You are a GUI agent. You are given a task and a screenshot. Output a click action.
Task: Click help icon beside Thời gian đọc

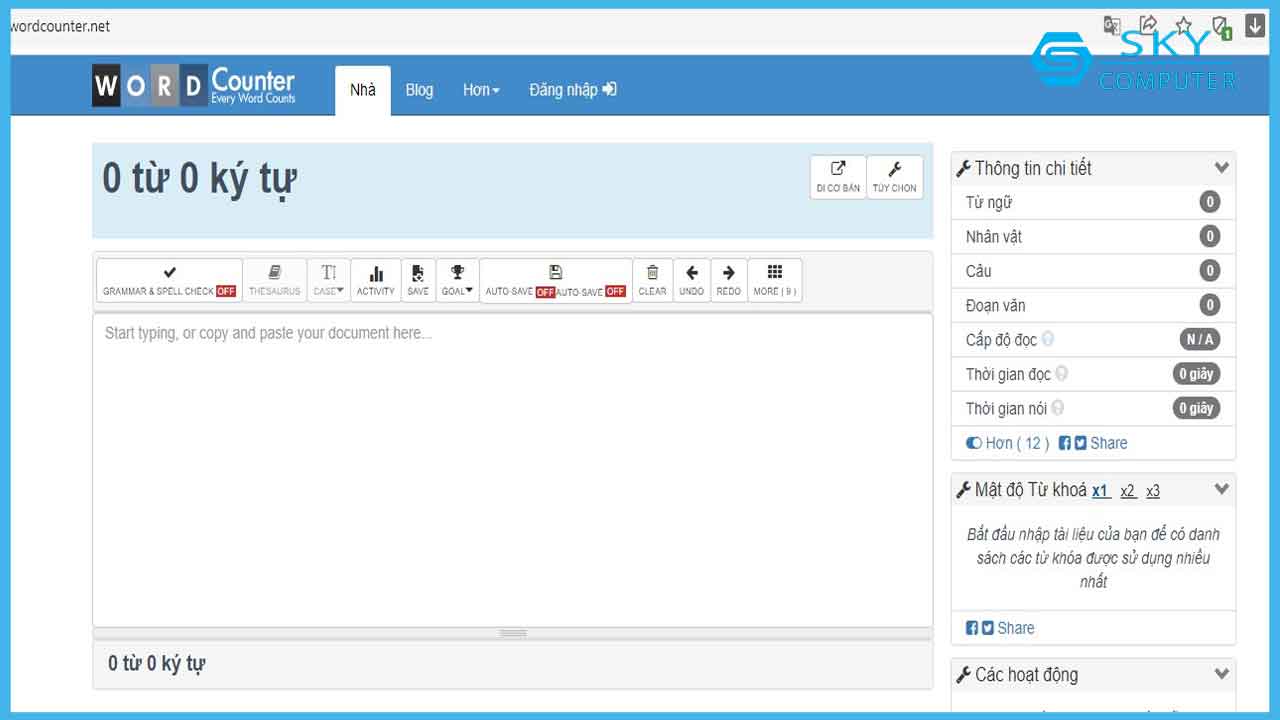pos(1062,373)
